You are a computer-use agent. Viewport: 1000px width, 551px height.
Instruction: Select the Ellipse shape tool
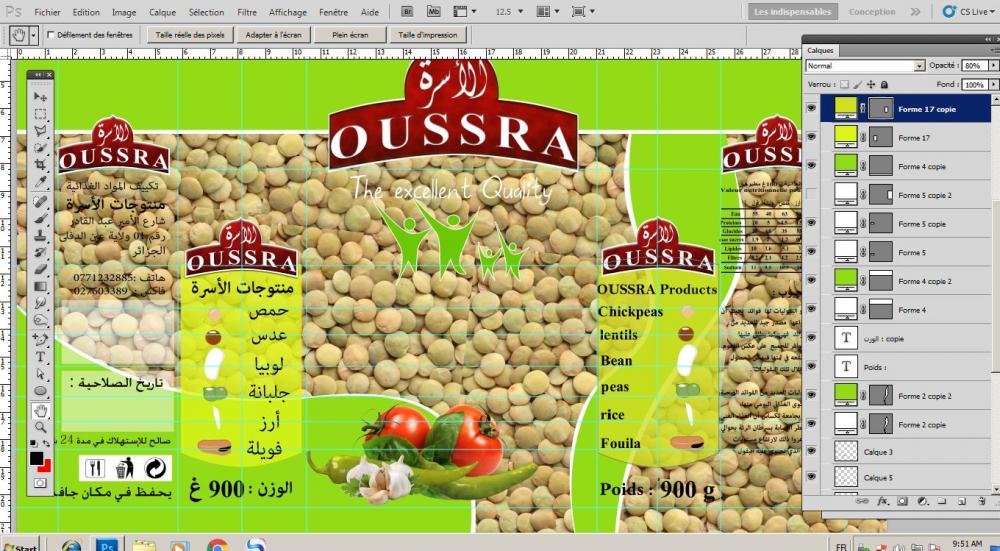click(40, 391)
